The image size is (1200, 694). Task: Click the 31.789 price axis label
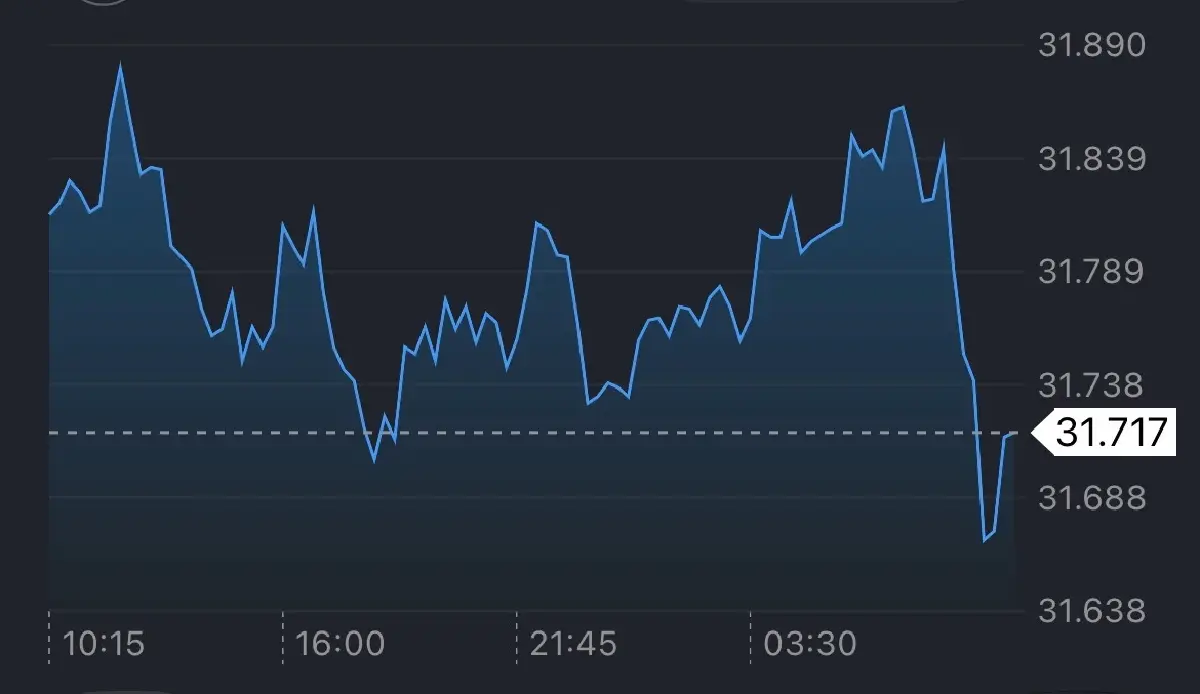tap(1091, 272)
